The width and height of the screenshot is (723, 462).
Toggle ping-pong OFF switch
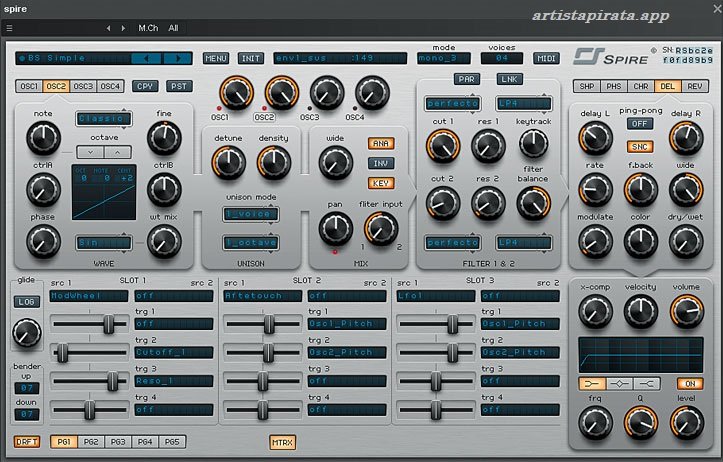click(640, 124)
